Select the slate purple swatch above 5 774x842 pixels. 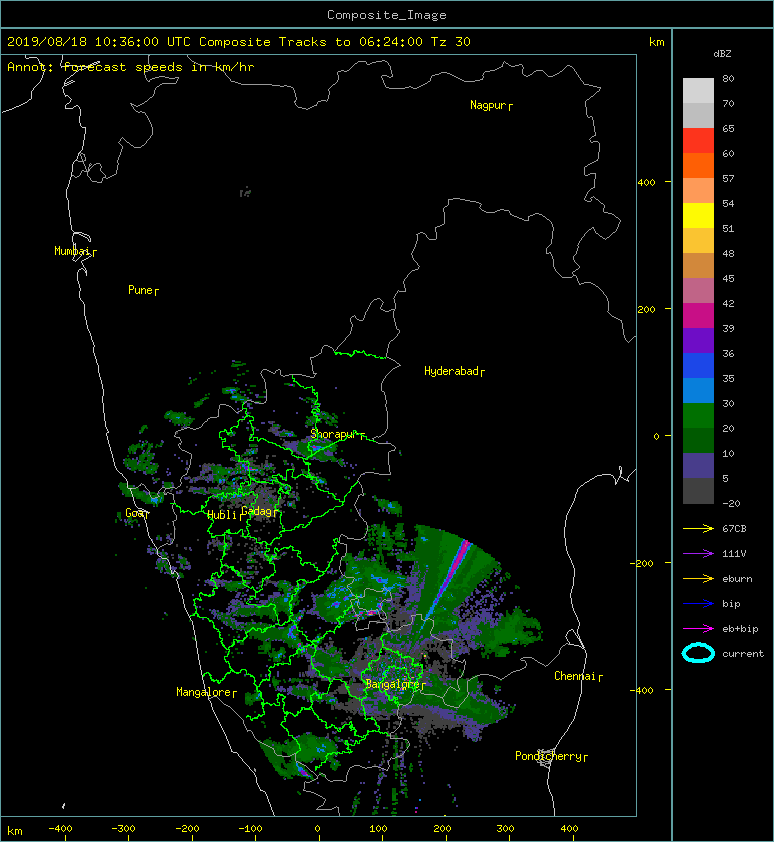pyautogui.click(x=698, y=466)
